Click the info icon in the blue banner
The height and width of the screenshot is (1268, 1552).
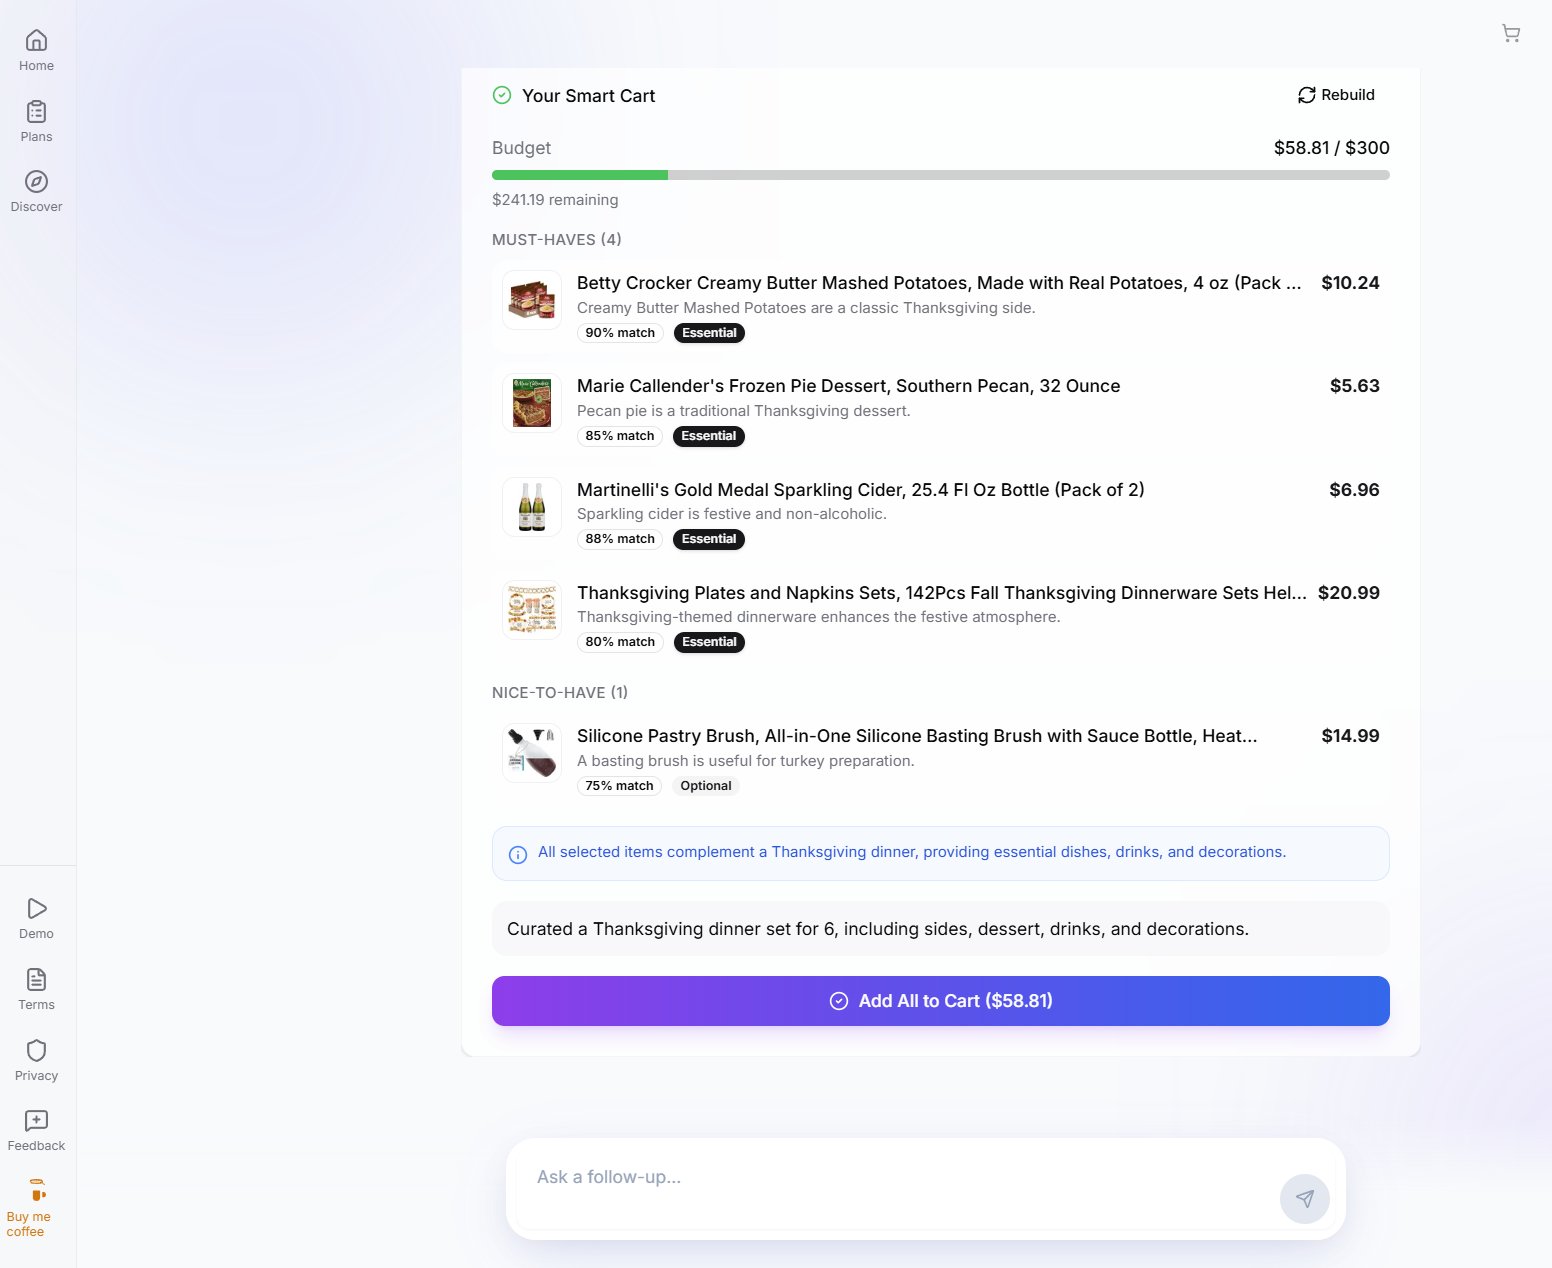coord(517,855)
